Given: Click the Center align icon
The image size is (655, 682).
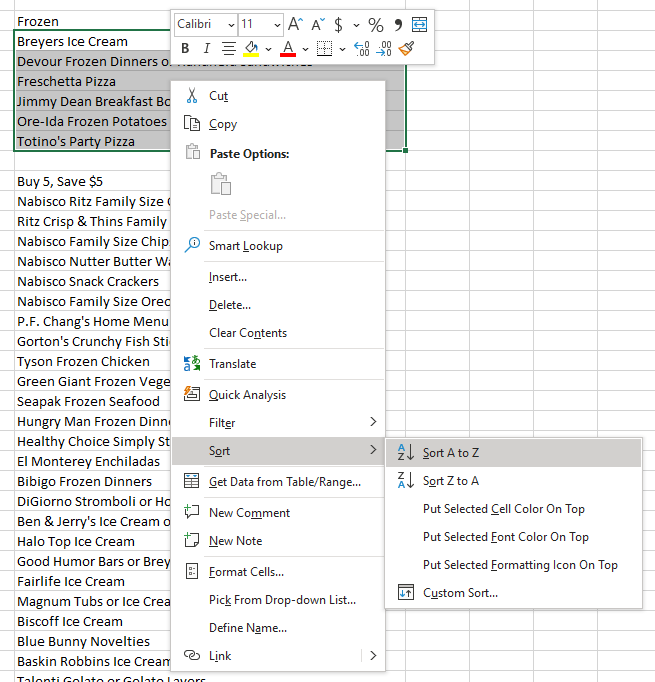Looking at the screenshot, I should click(229, 48).
